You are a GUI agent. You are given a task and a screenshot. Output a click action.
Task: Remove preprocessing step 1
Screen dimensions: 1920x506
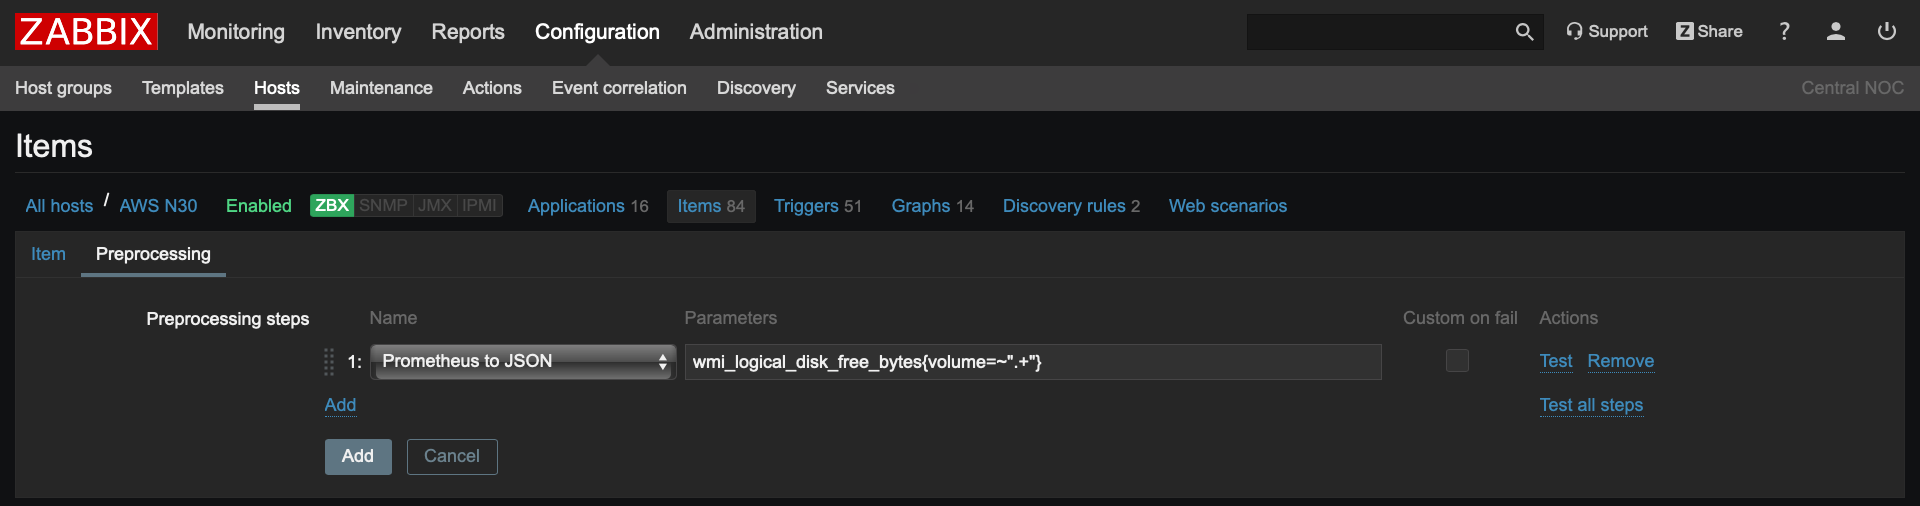click(x=1620, y=361)
